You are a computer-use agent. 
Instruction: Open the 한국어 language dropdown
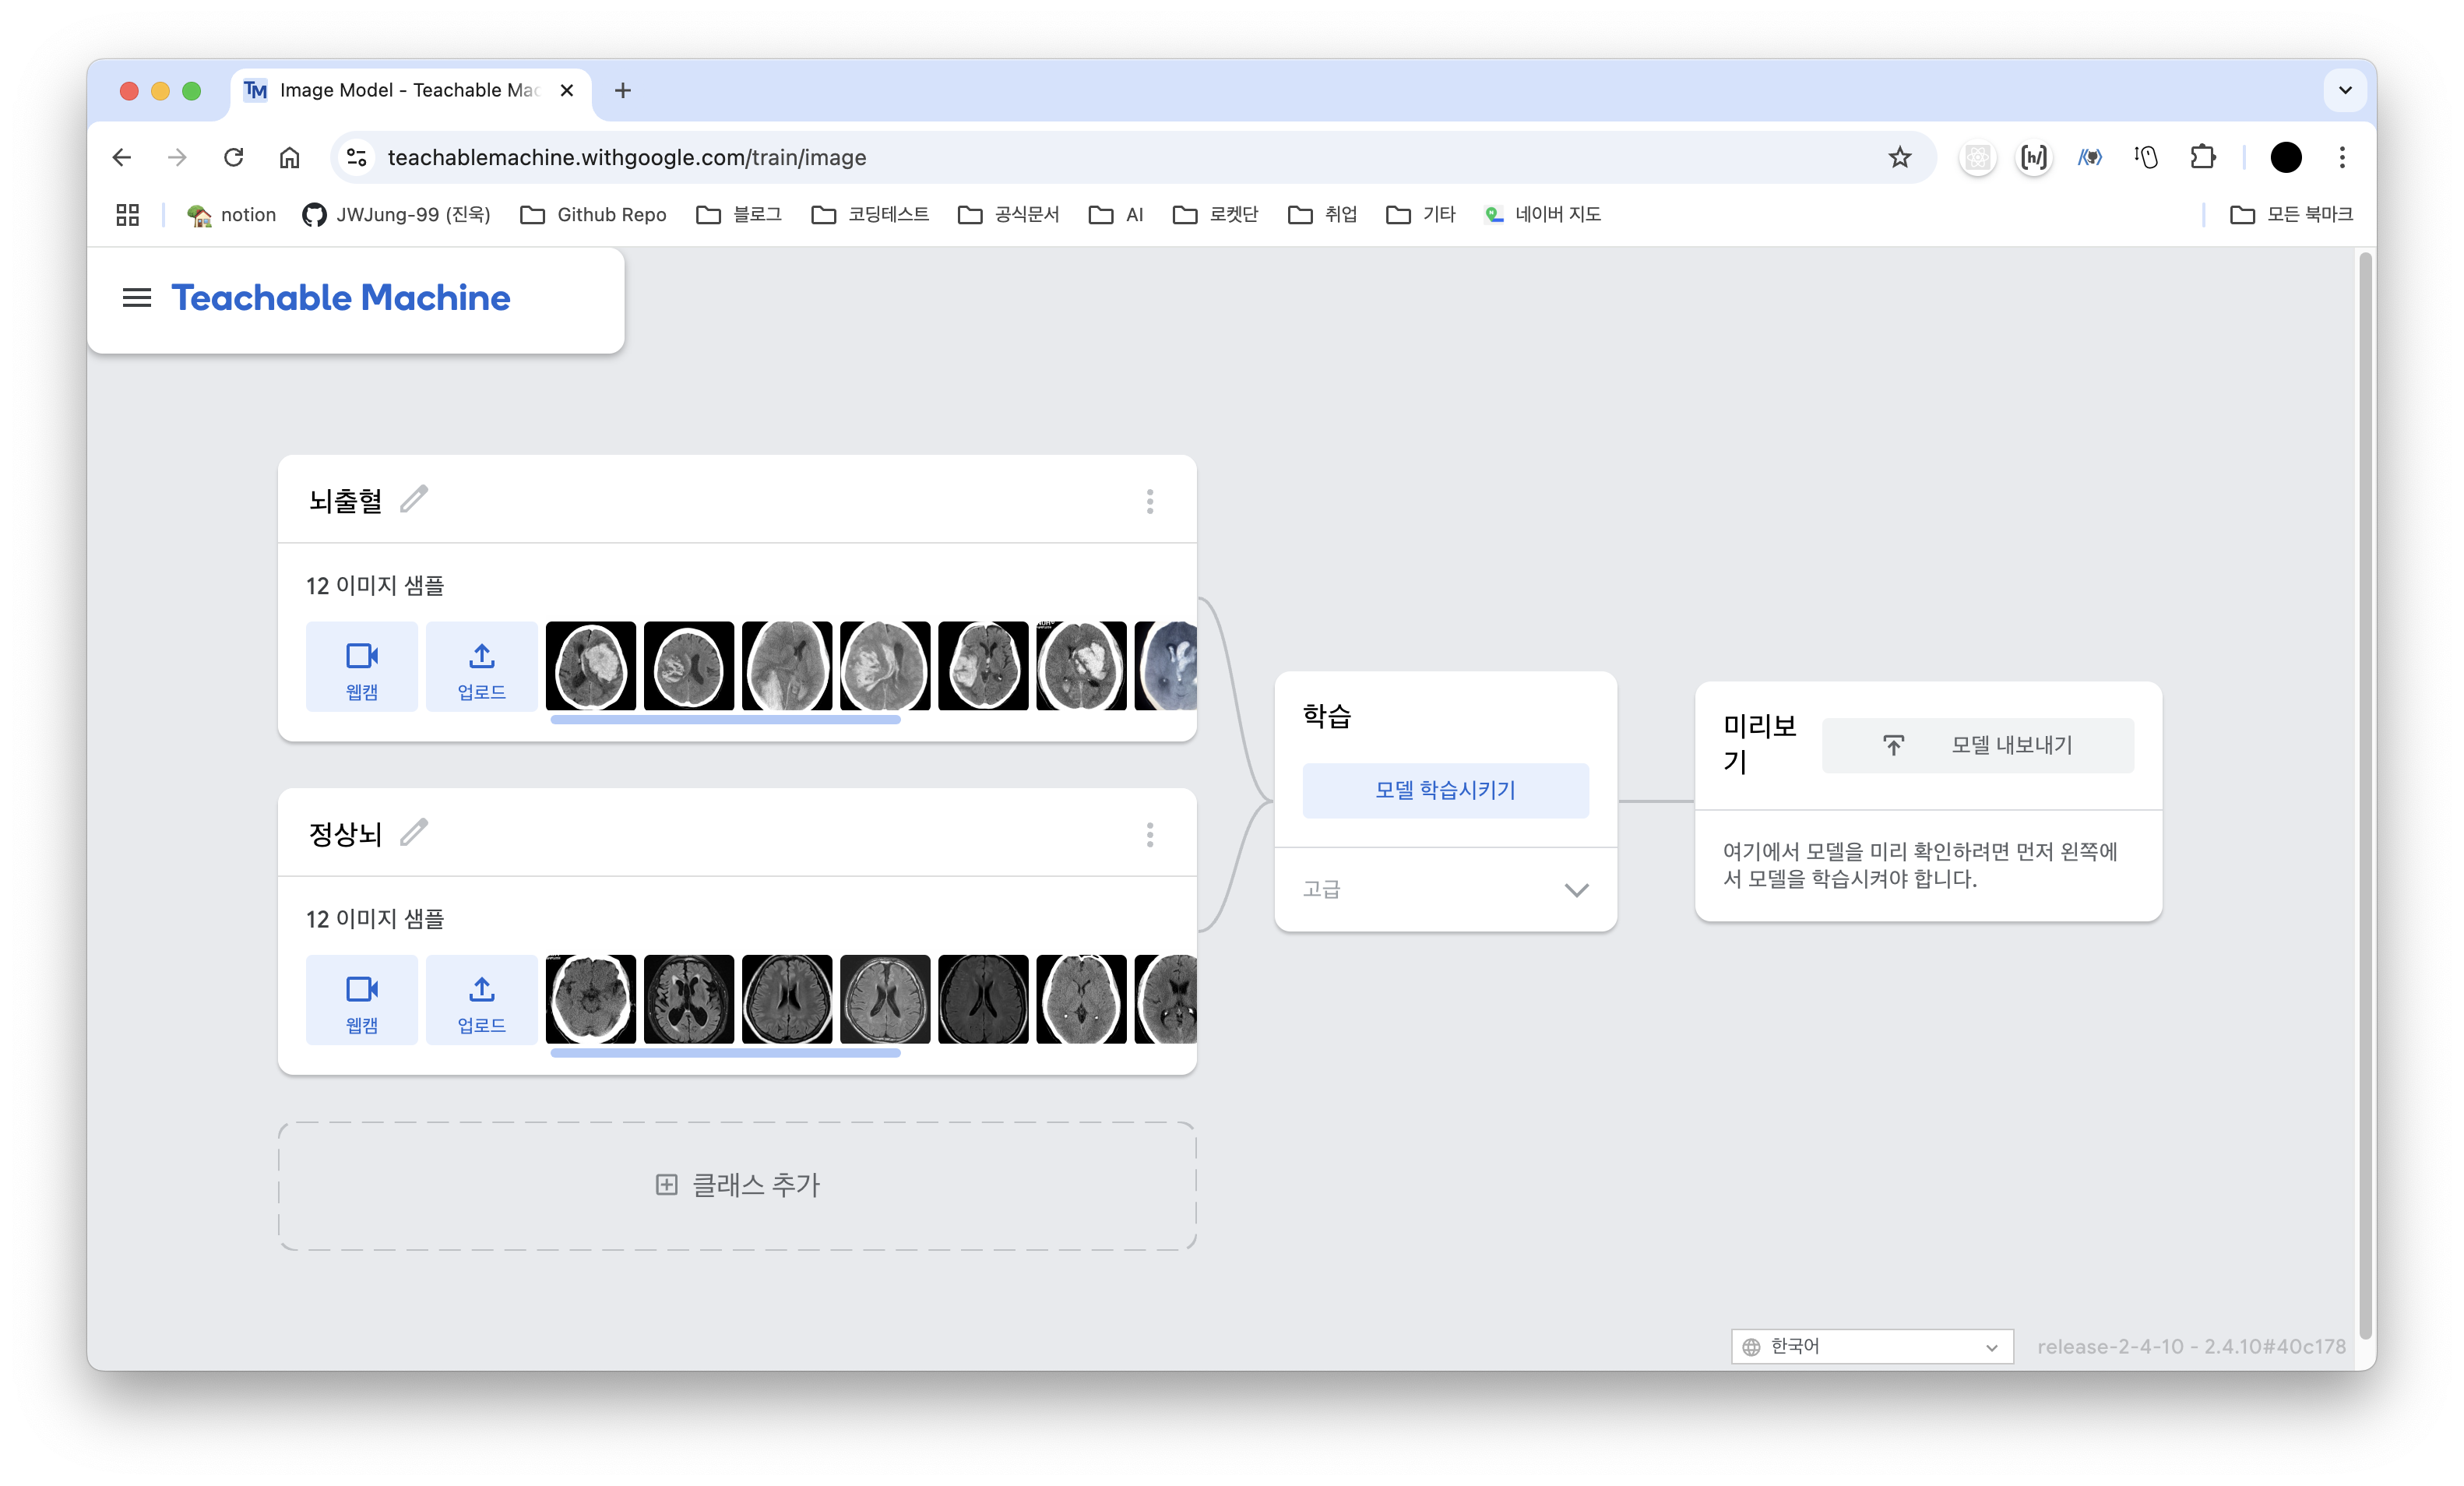1871,1346
